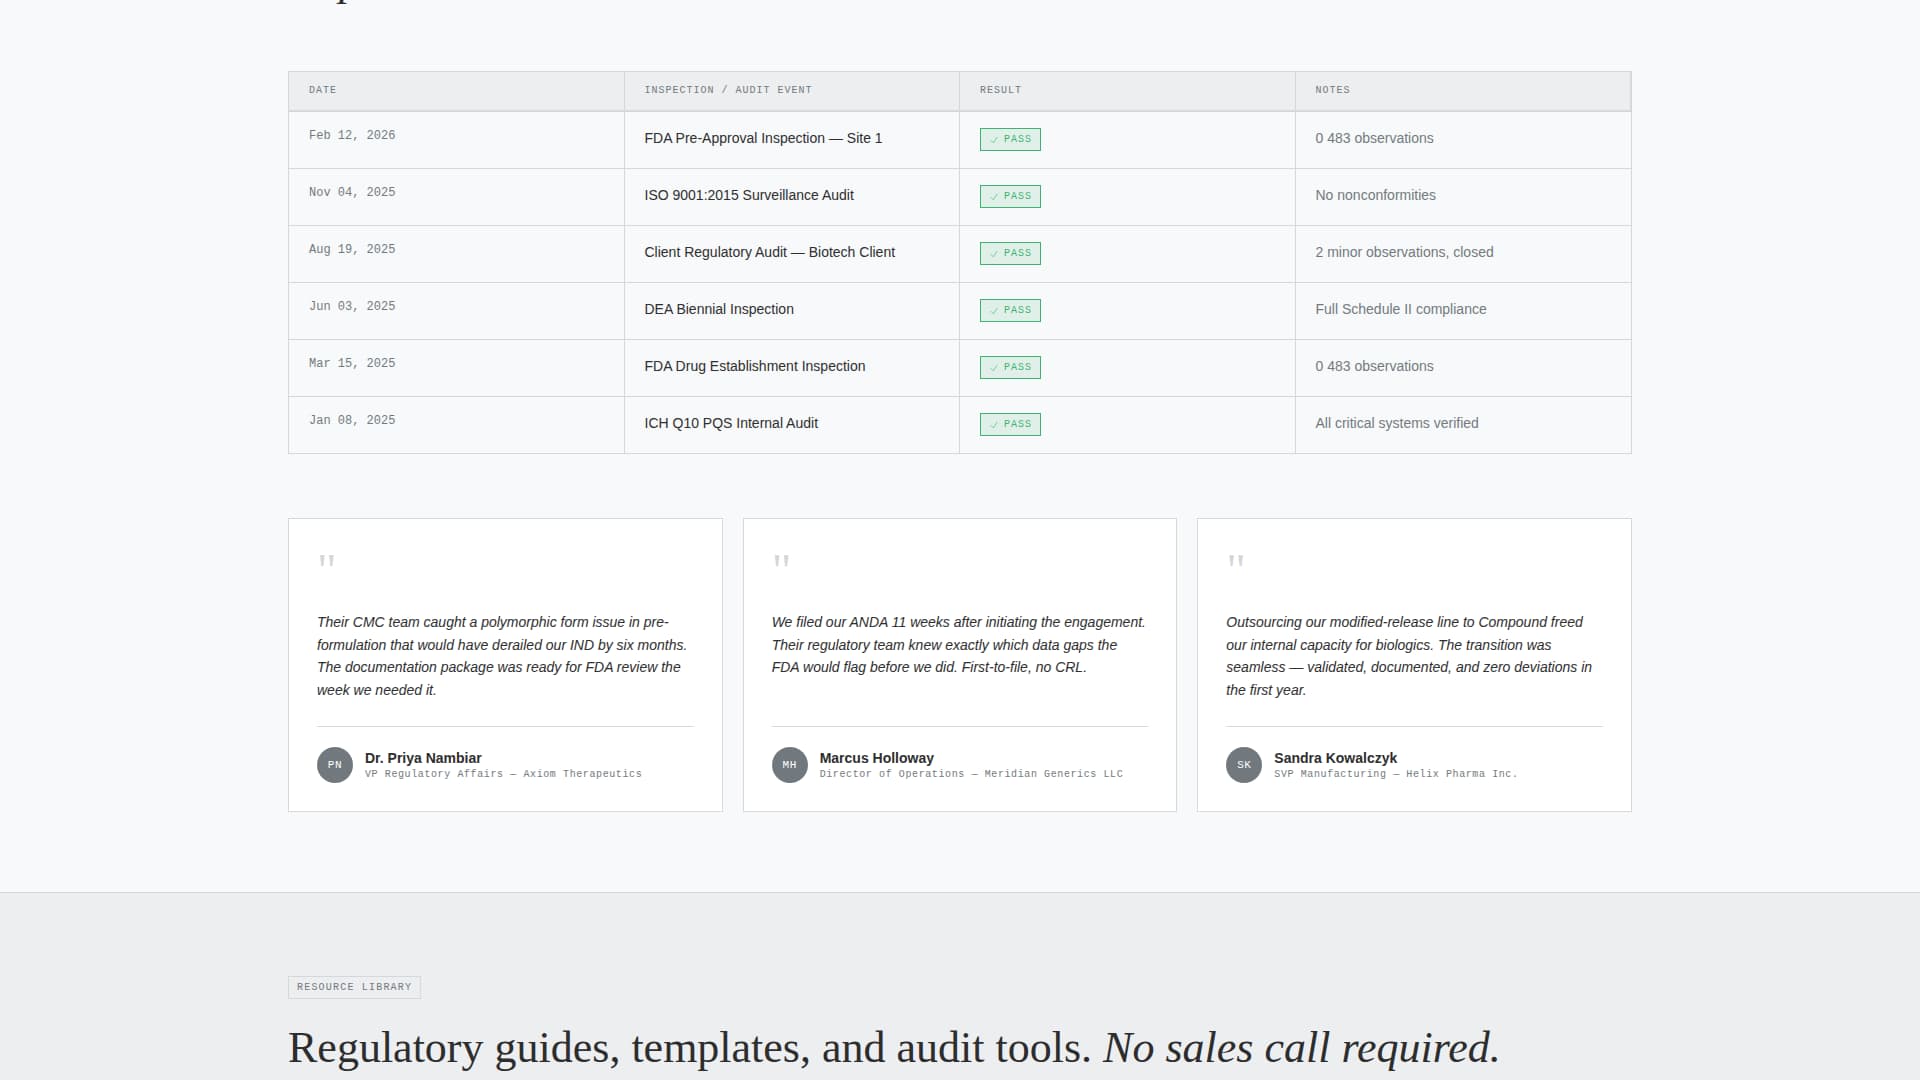Click the INSPECTION / AUDIT EVENT column header

point(728,90)
